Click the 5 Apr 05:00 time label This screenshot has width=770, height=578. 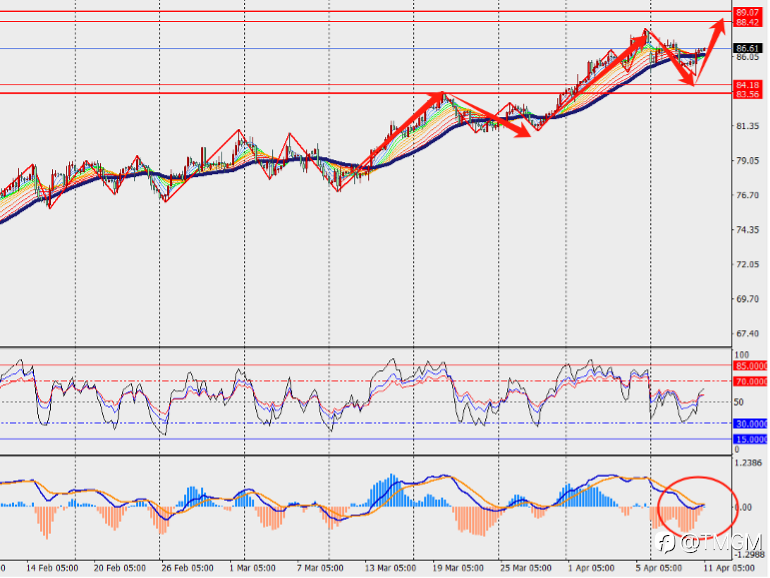(x=659, y=568)
